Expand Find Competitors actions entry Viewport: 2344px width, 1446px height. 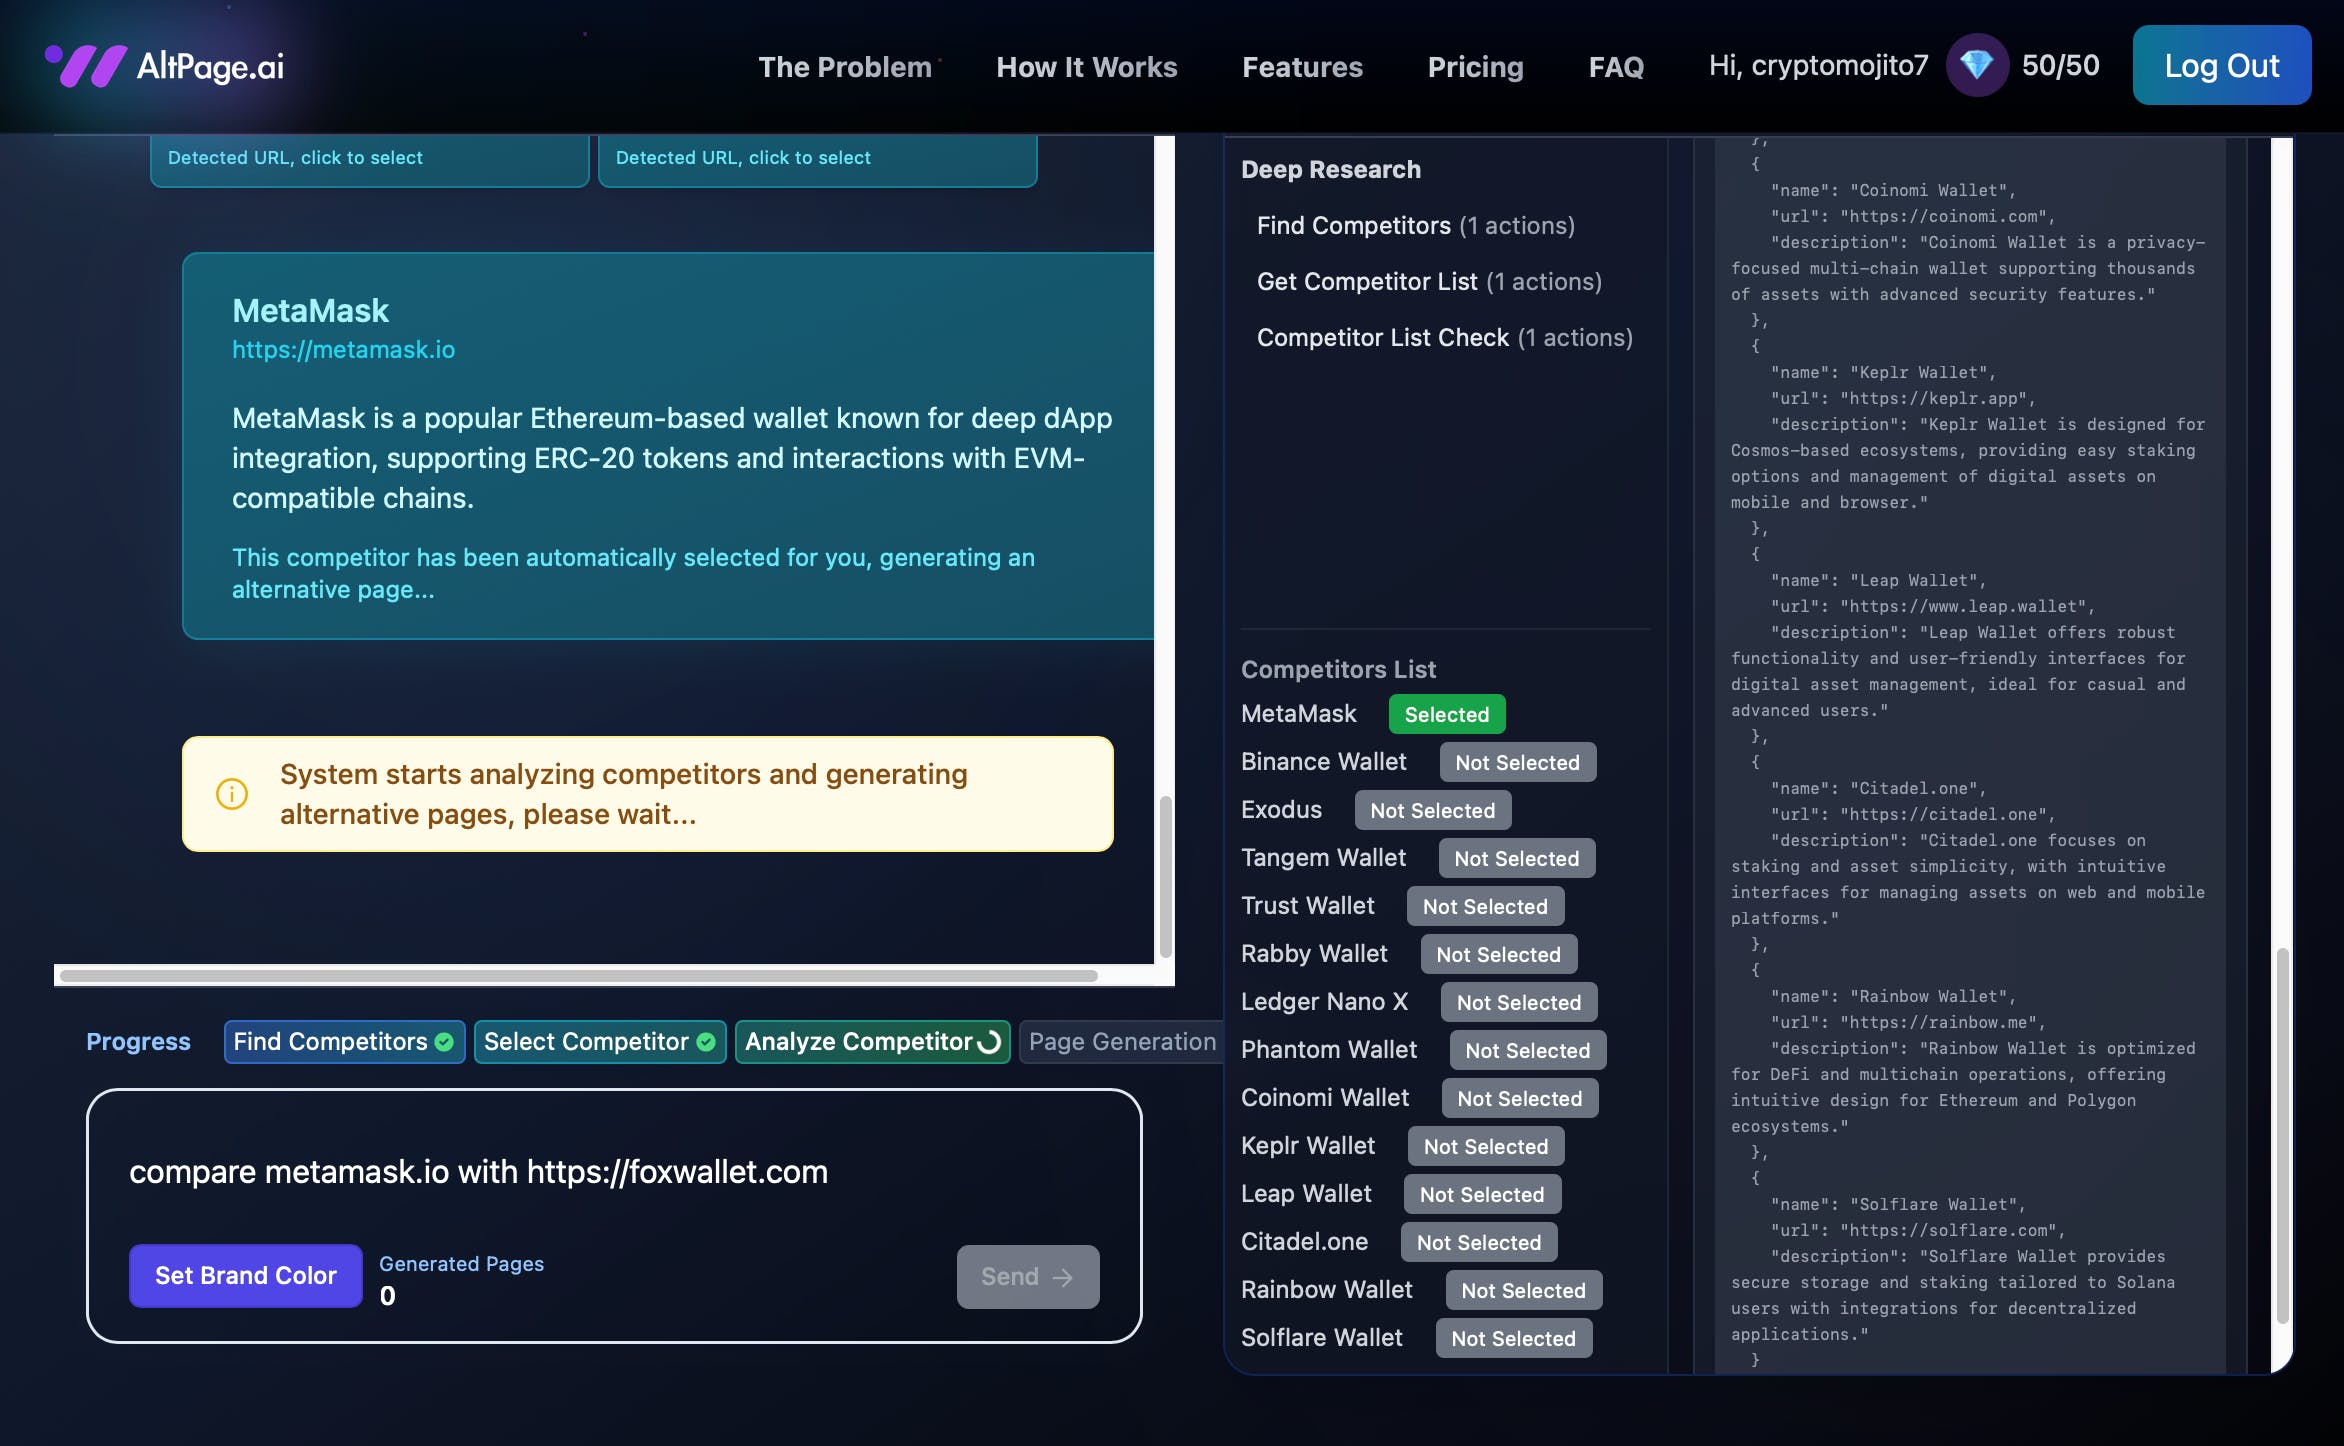coord(1415,226)
